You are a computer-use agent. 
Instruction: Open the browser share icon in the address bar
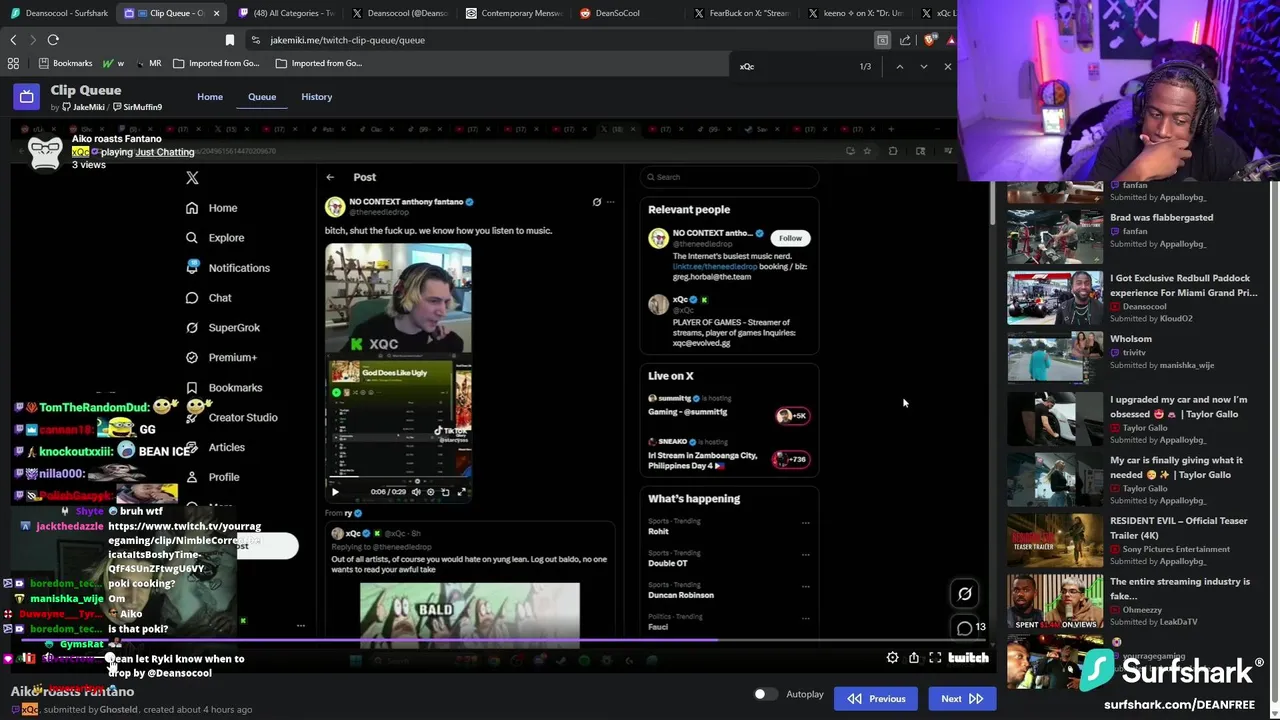905,40
